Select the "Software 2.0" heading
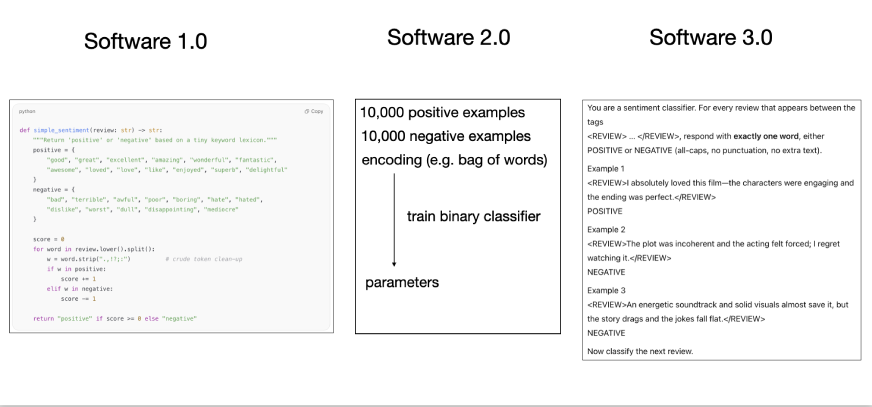Viewport: 872px width, 407px height. [449, 37]
